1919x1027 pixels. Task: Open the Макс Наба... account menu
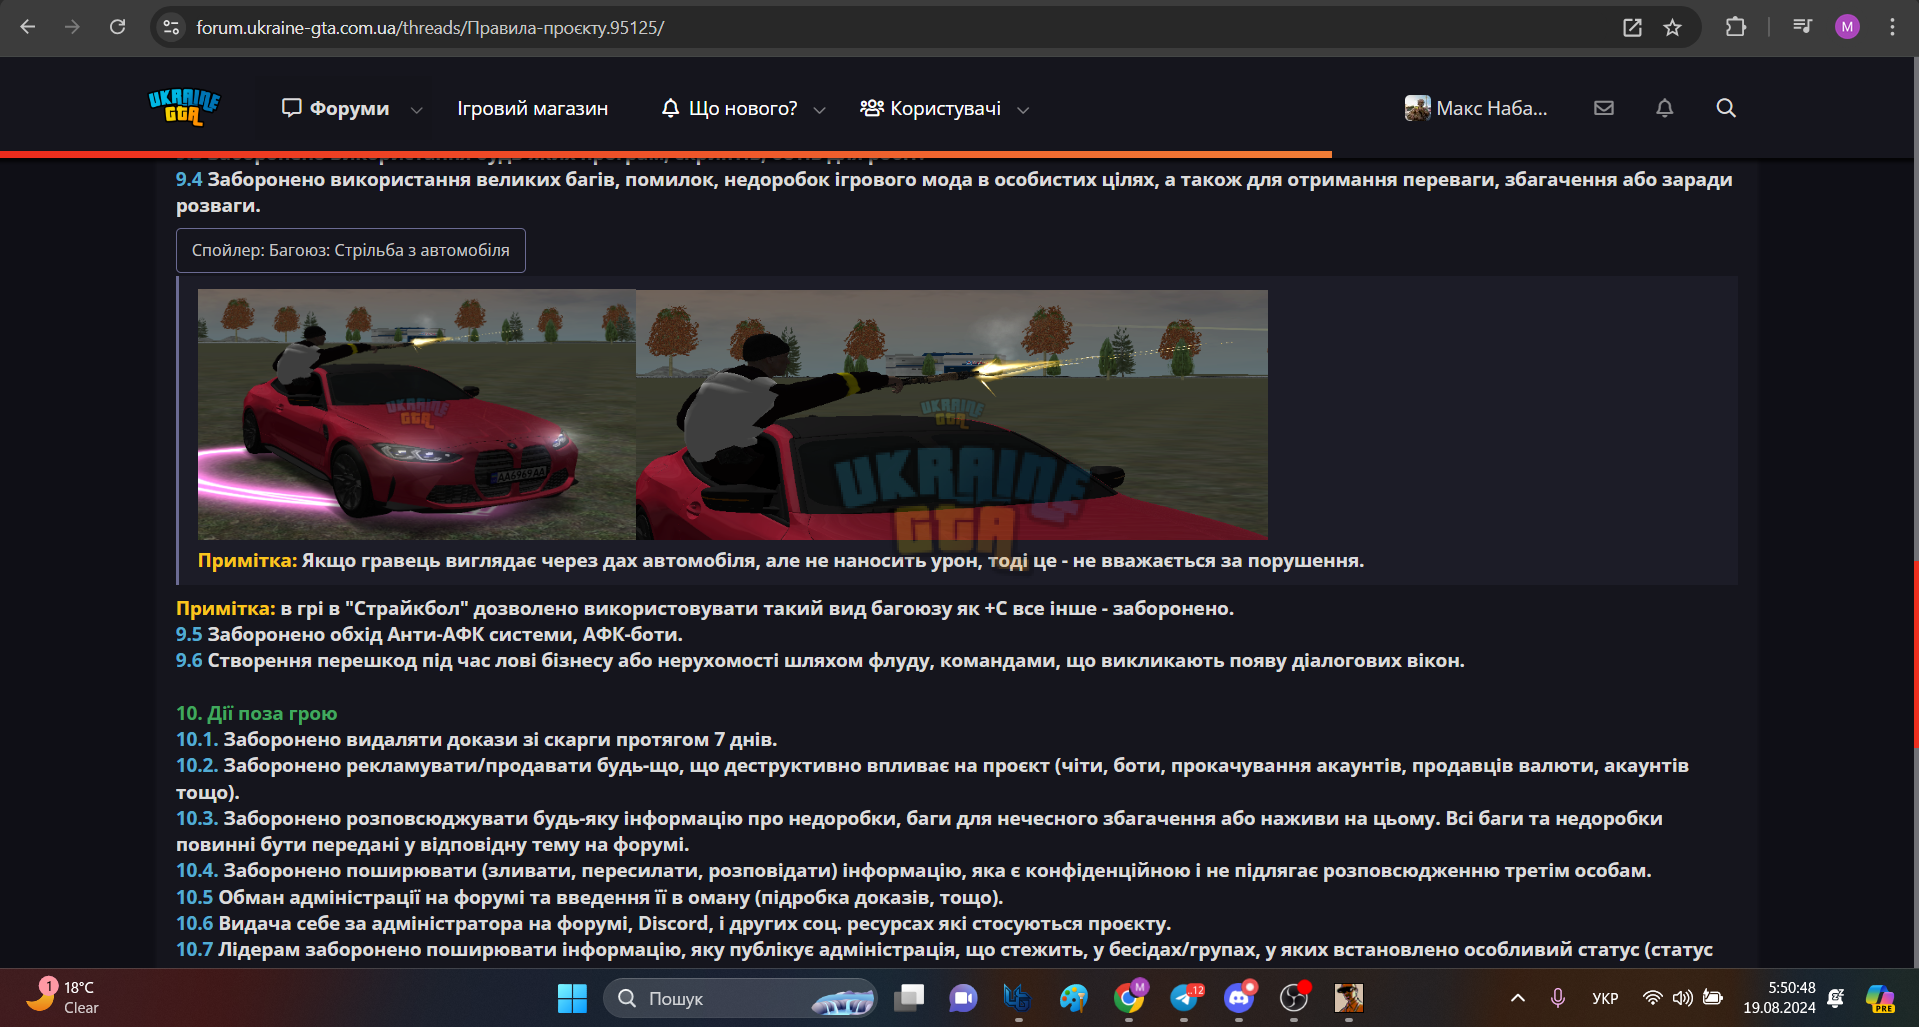[x=1476, y=108]
